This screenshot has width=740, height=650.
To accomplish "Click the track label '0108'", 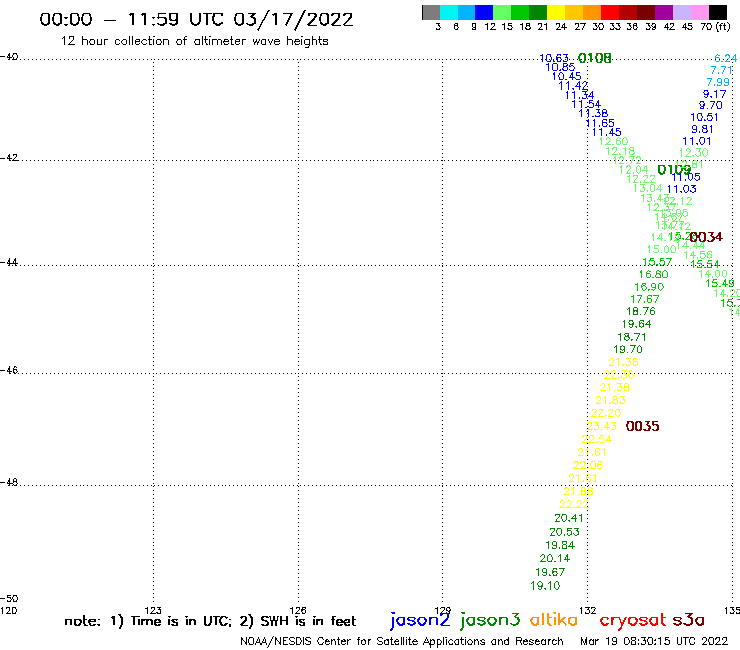I will click(x=595, y=59).
